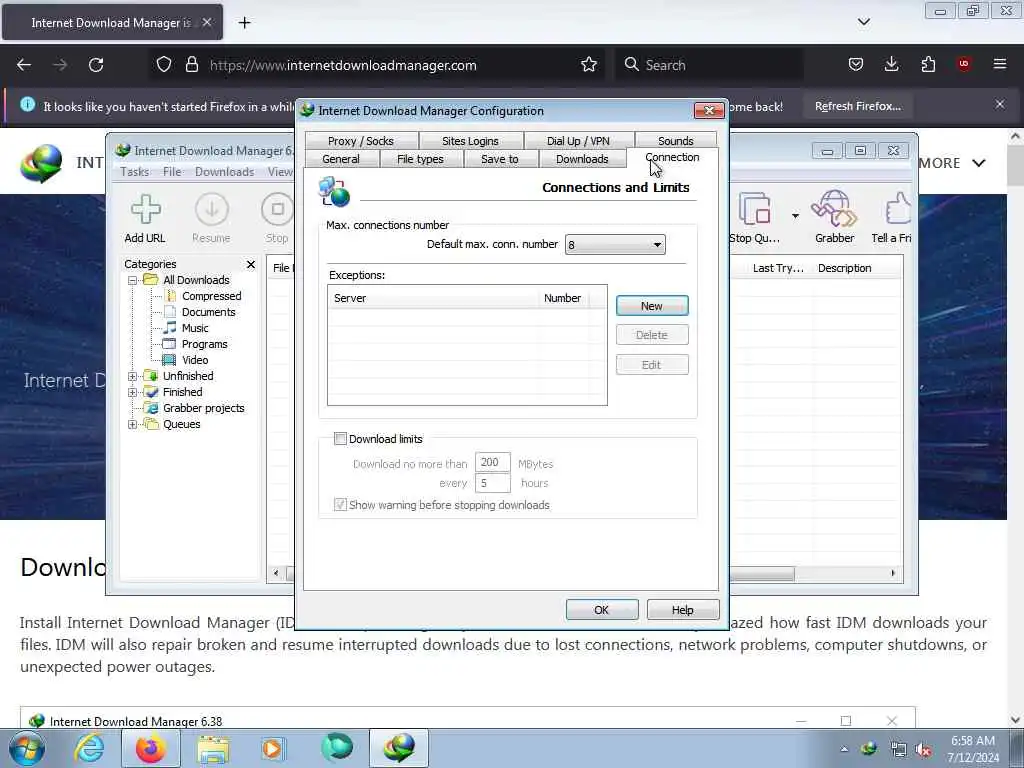Enable the Download limits checkbox
Viewport: 1024px width, 768px height.
340,439
